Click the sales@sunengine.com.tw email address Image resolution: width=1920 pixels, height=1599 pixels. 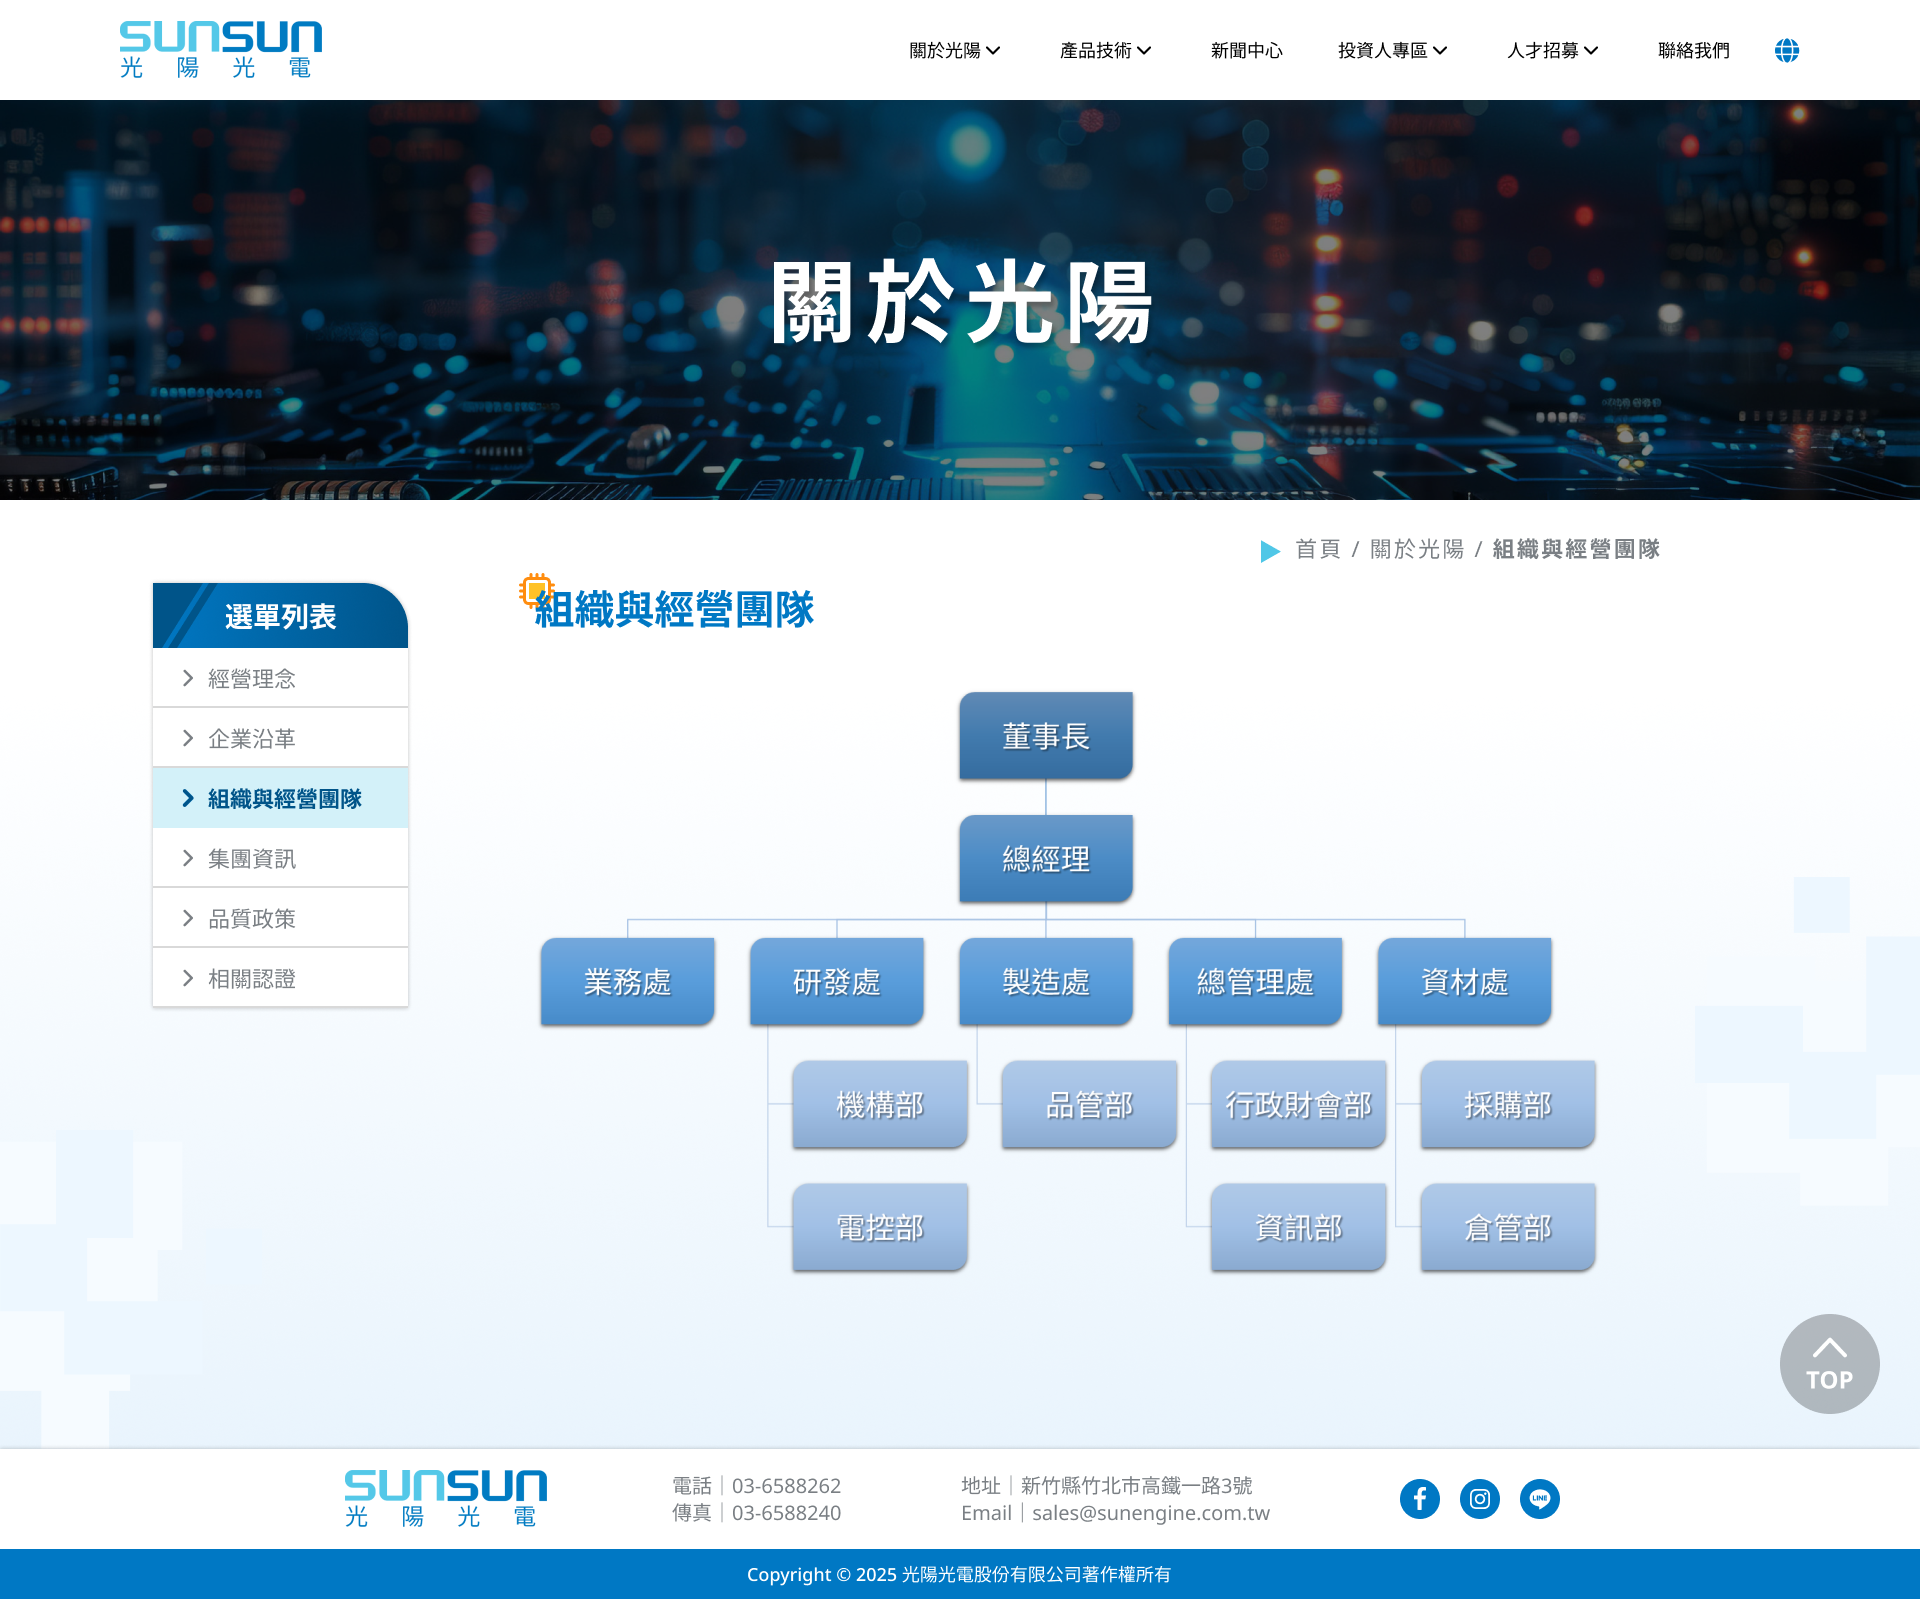[x=1150, y=1513]
